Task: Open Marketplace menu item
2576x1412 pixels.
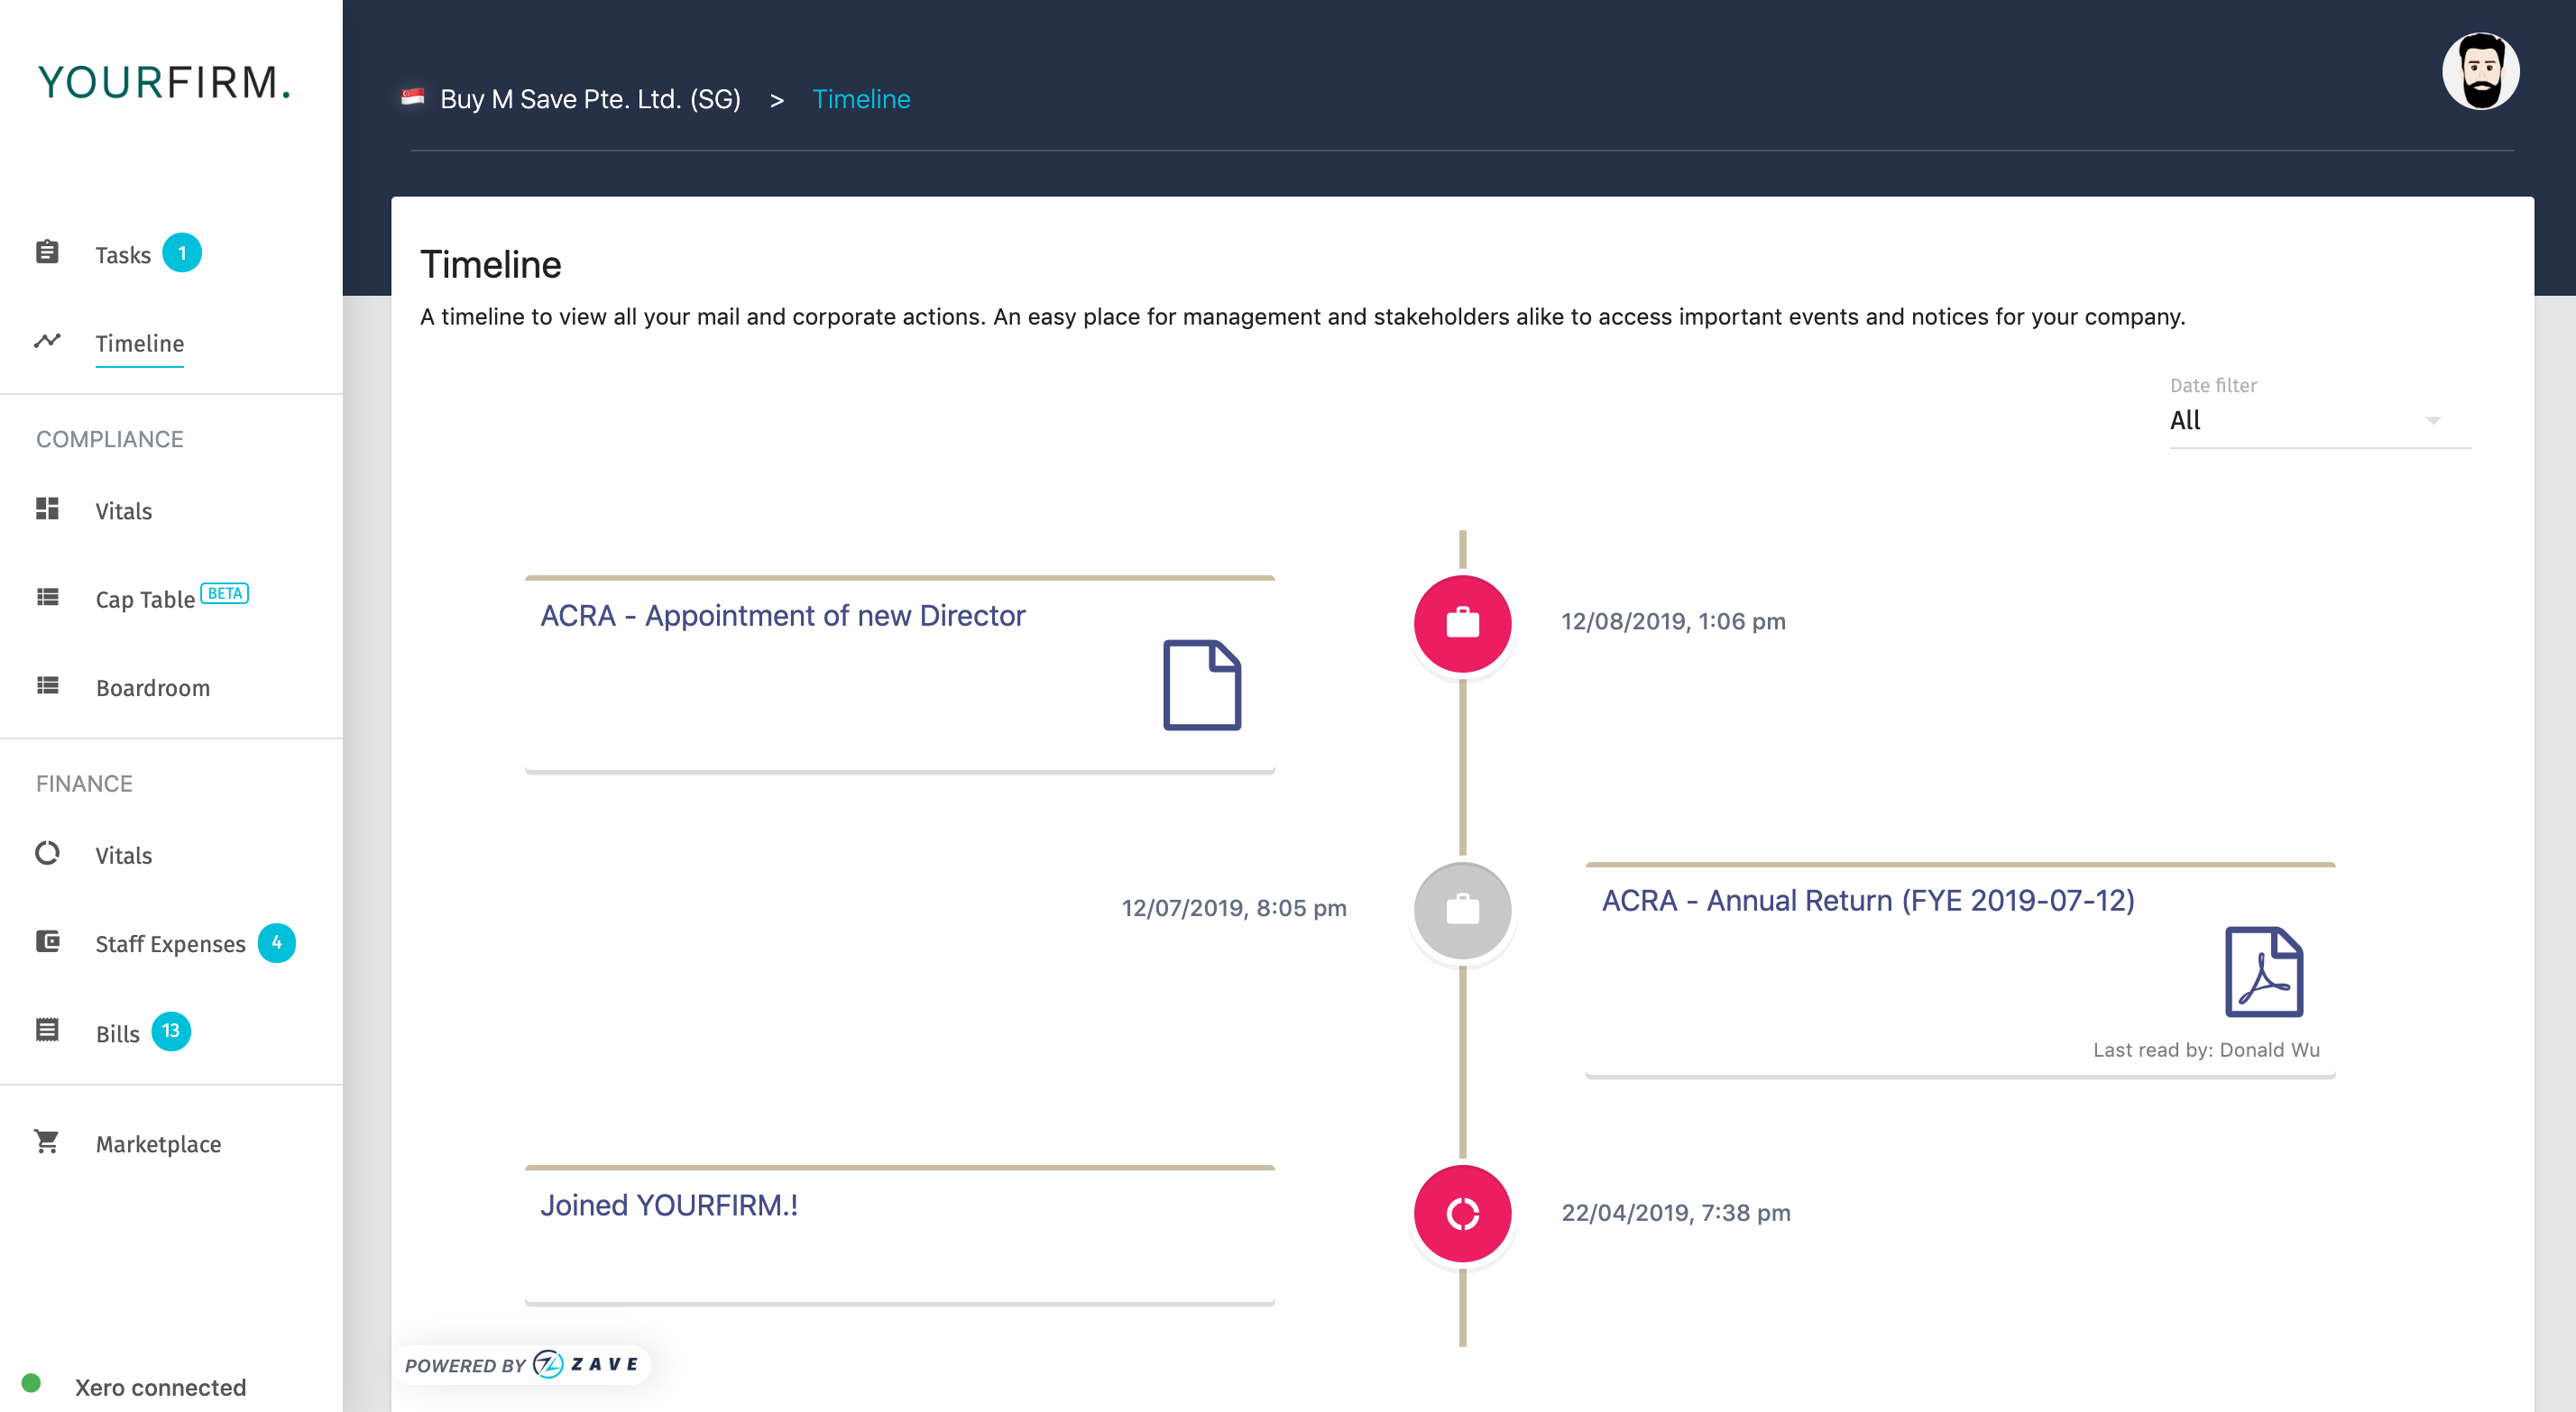Action: pyautogui.click(x=158, y=1144)
